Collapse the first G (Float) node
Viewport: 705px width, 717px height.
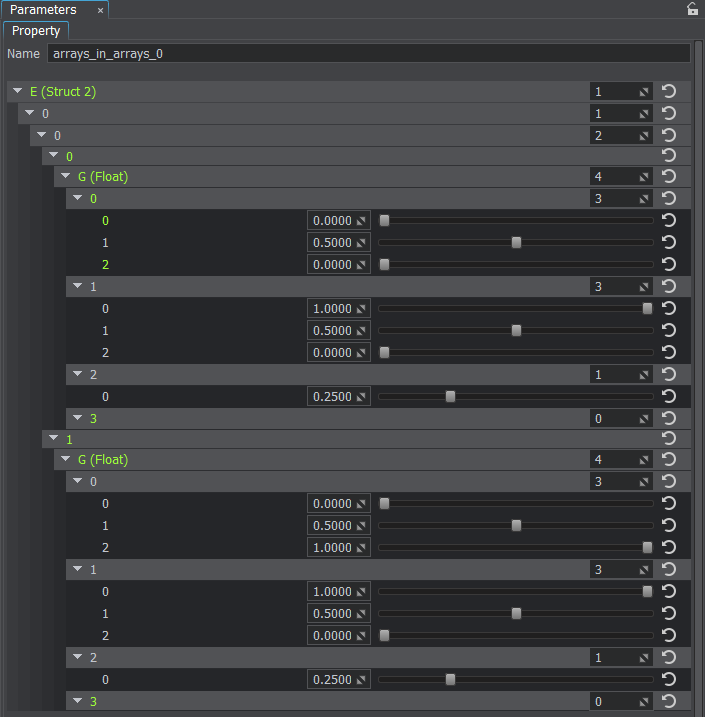pos(65,176)
